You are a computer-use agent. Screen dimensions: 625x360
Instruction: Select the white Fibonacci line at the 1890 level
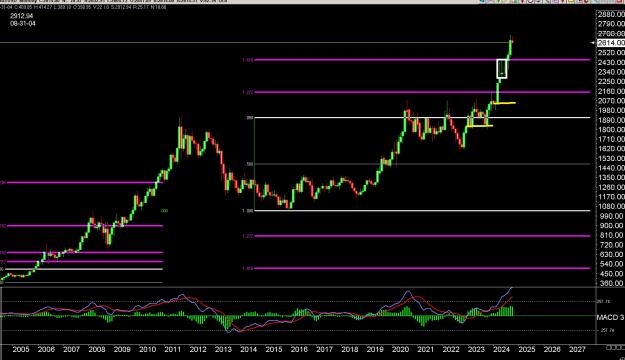coord(422,118)
